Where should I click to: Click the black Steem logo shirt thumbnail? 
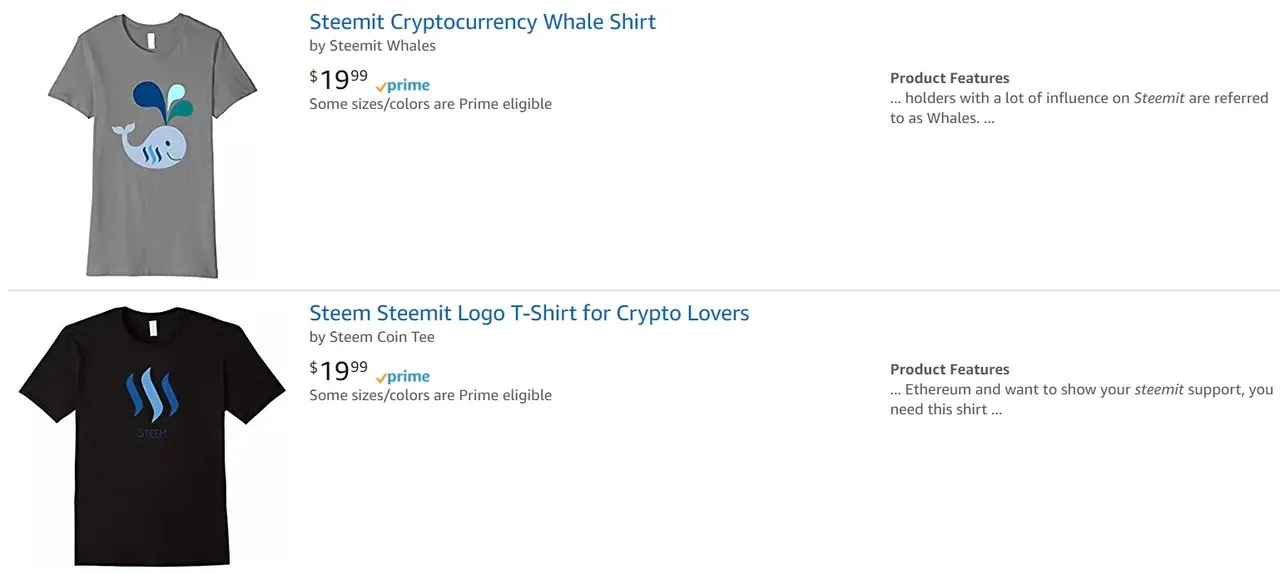point(152,436)
